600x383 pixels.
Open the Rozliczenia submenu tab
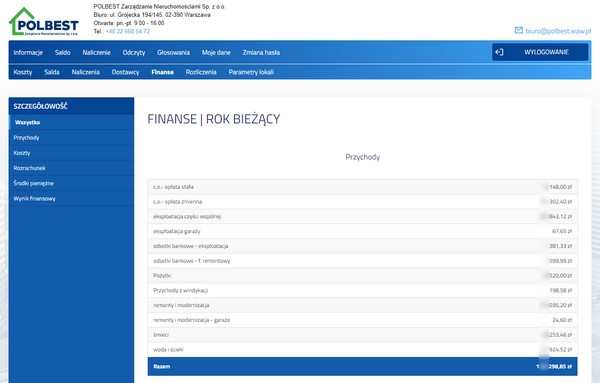point(201,72)
